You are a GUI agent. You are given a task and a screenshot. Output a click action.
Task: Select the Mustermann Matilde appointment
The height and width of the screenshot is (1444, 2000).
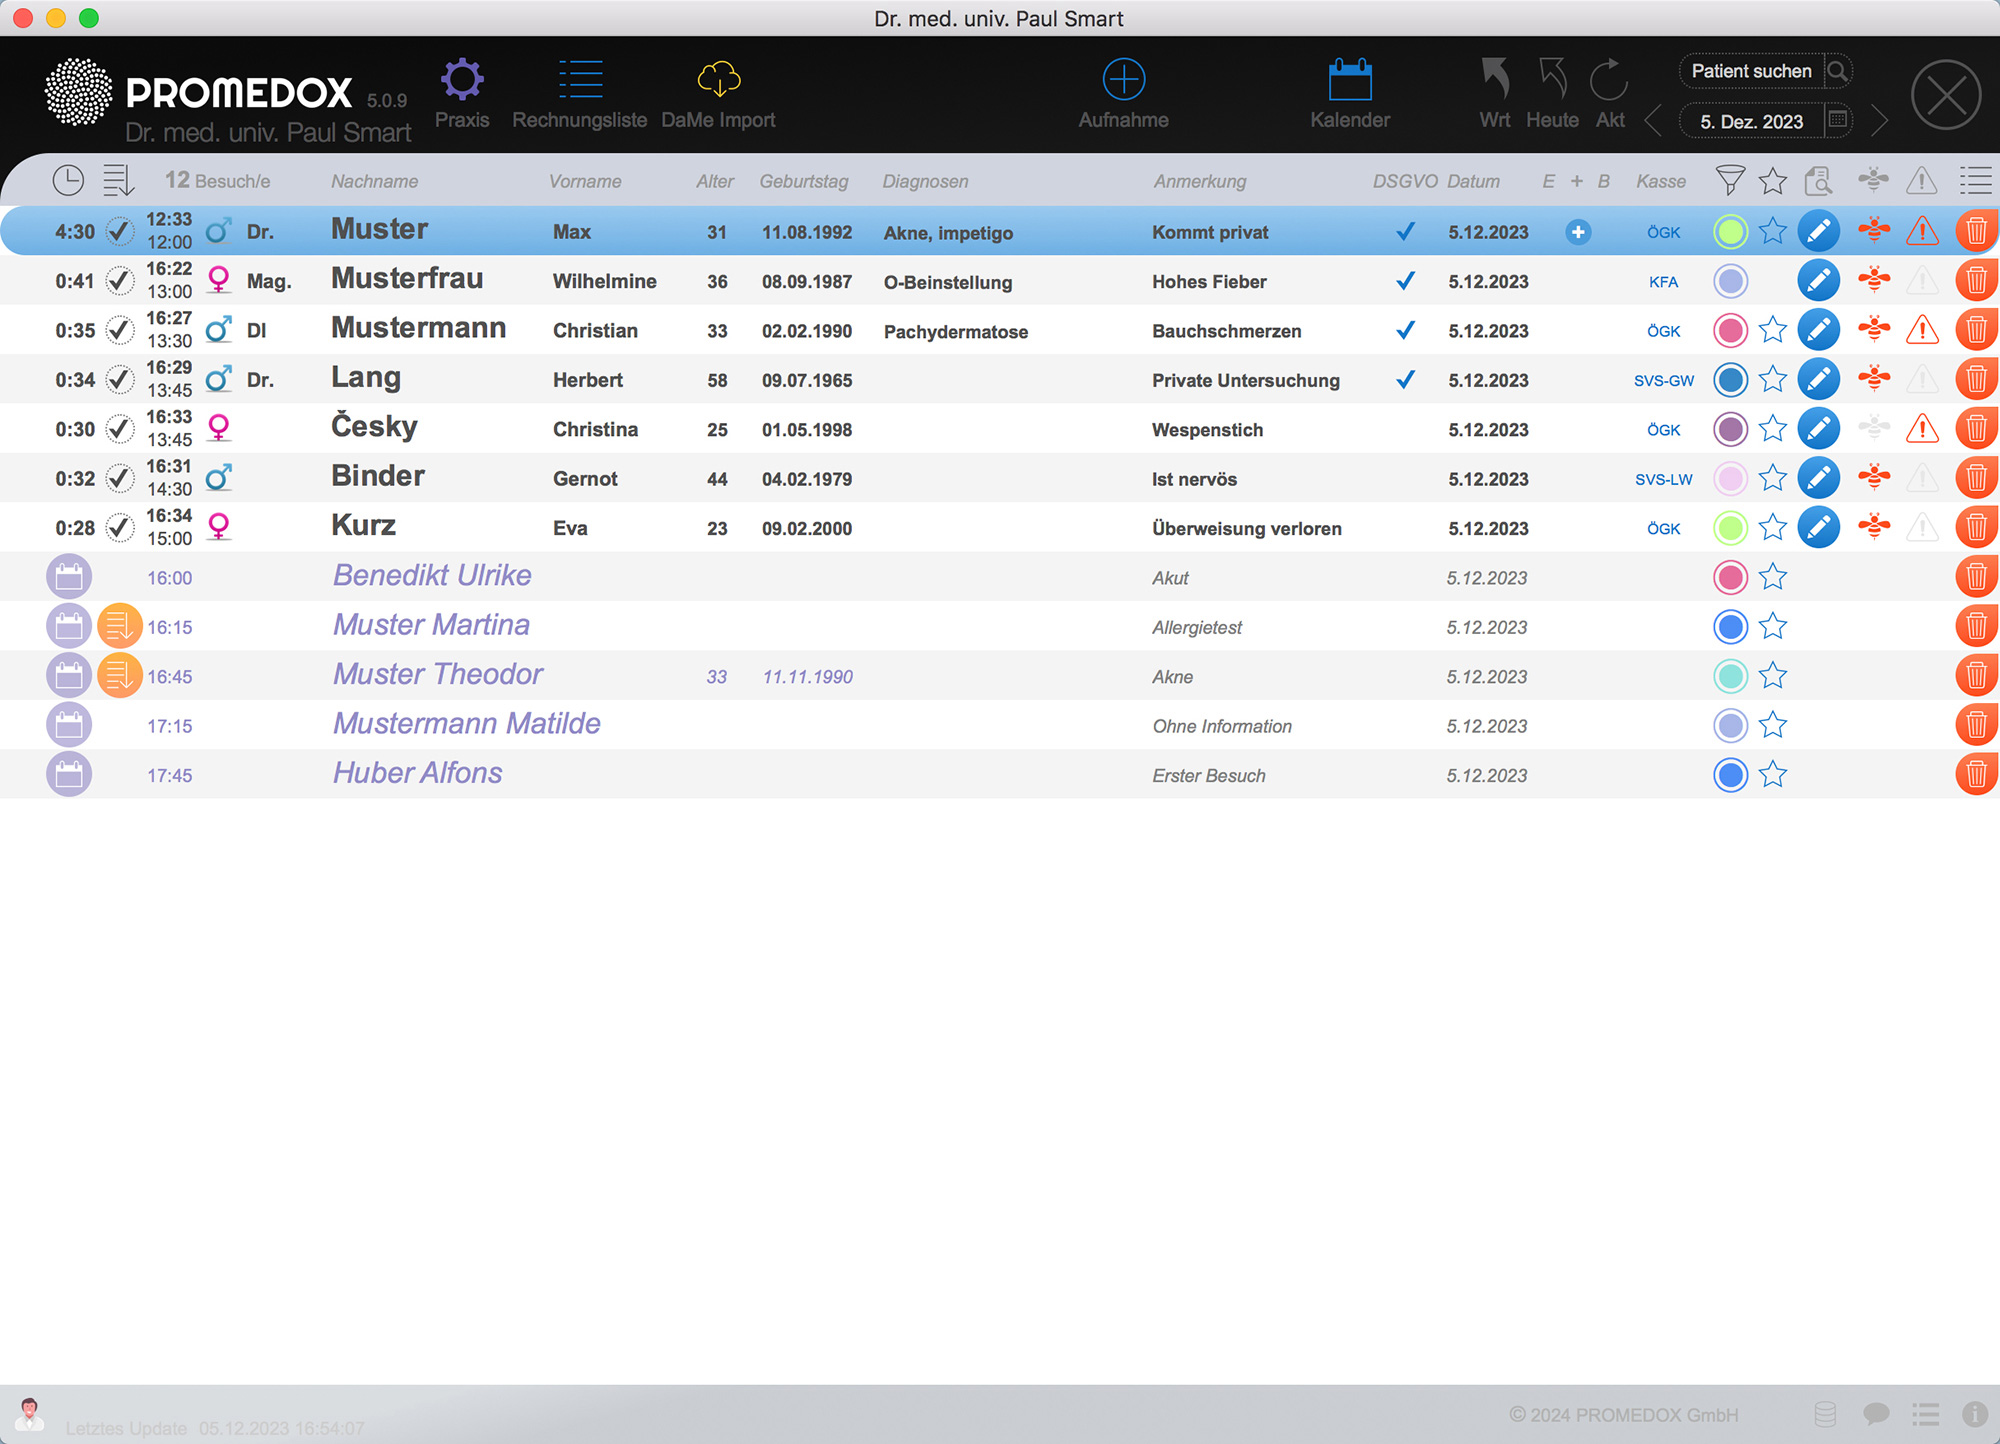(x=1000, y=725)
